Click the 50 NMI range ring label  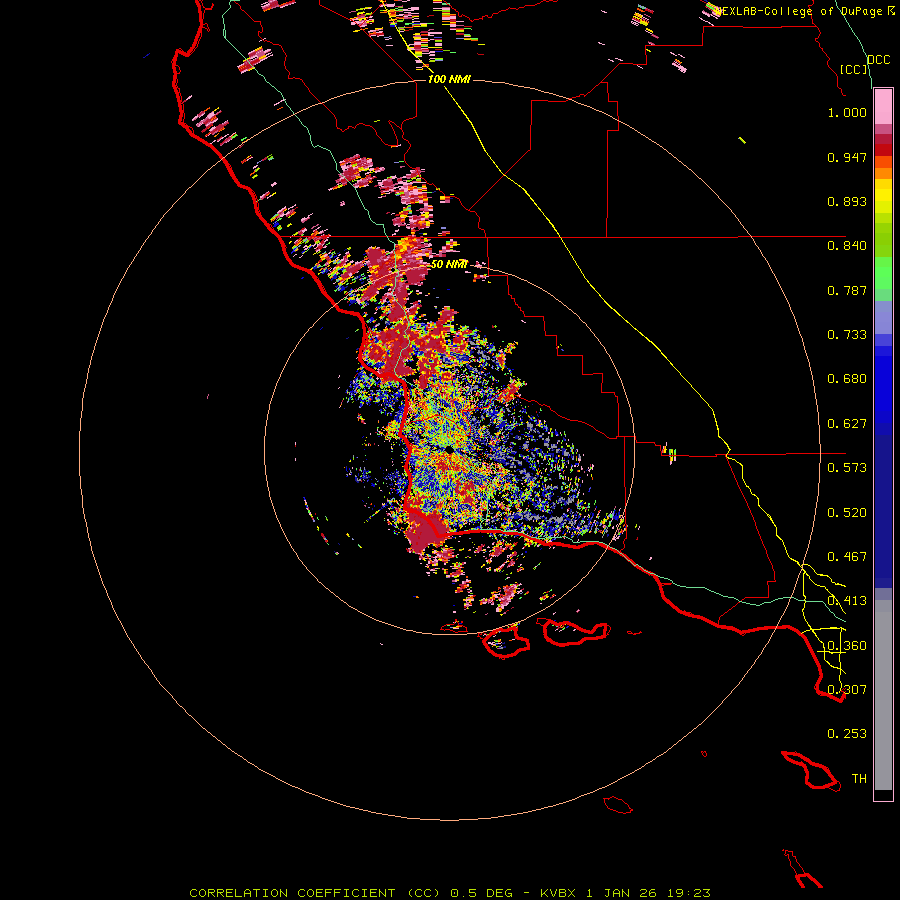pos(449,264)
